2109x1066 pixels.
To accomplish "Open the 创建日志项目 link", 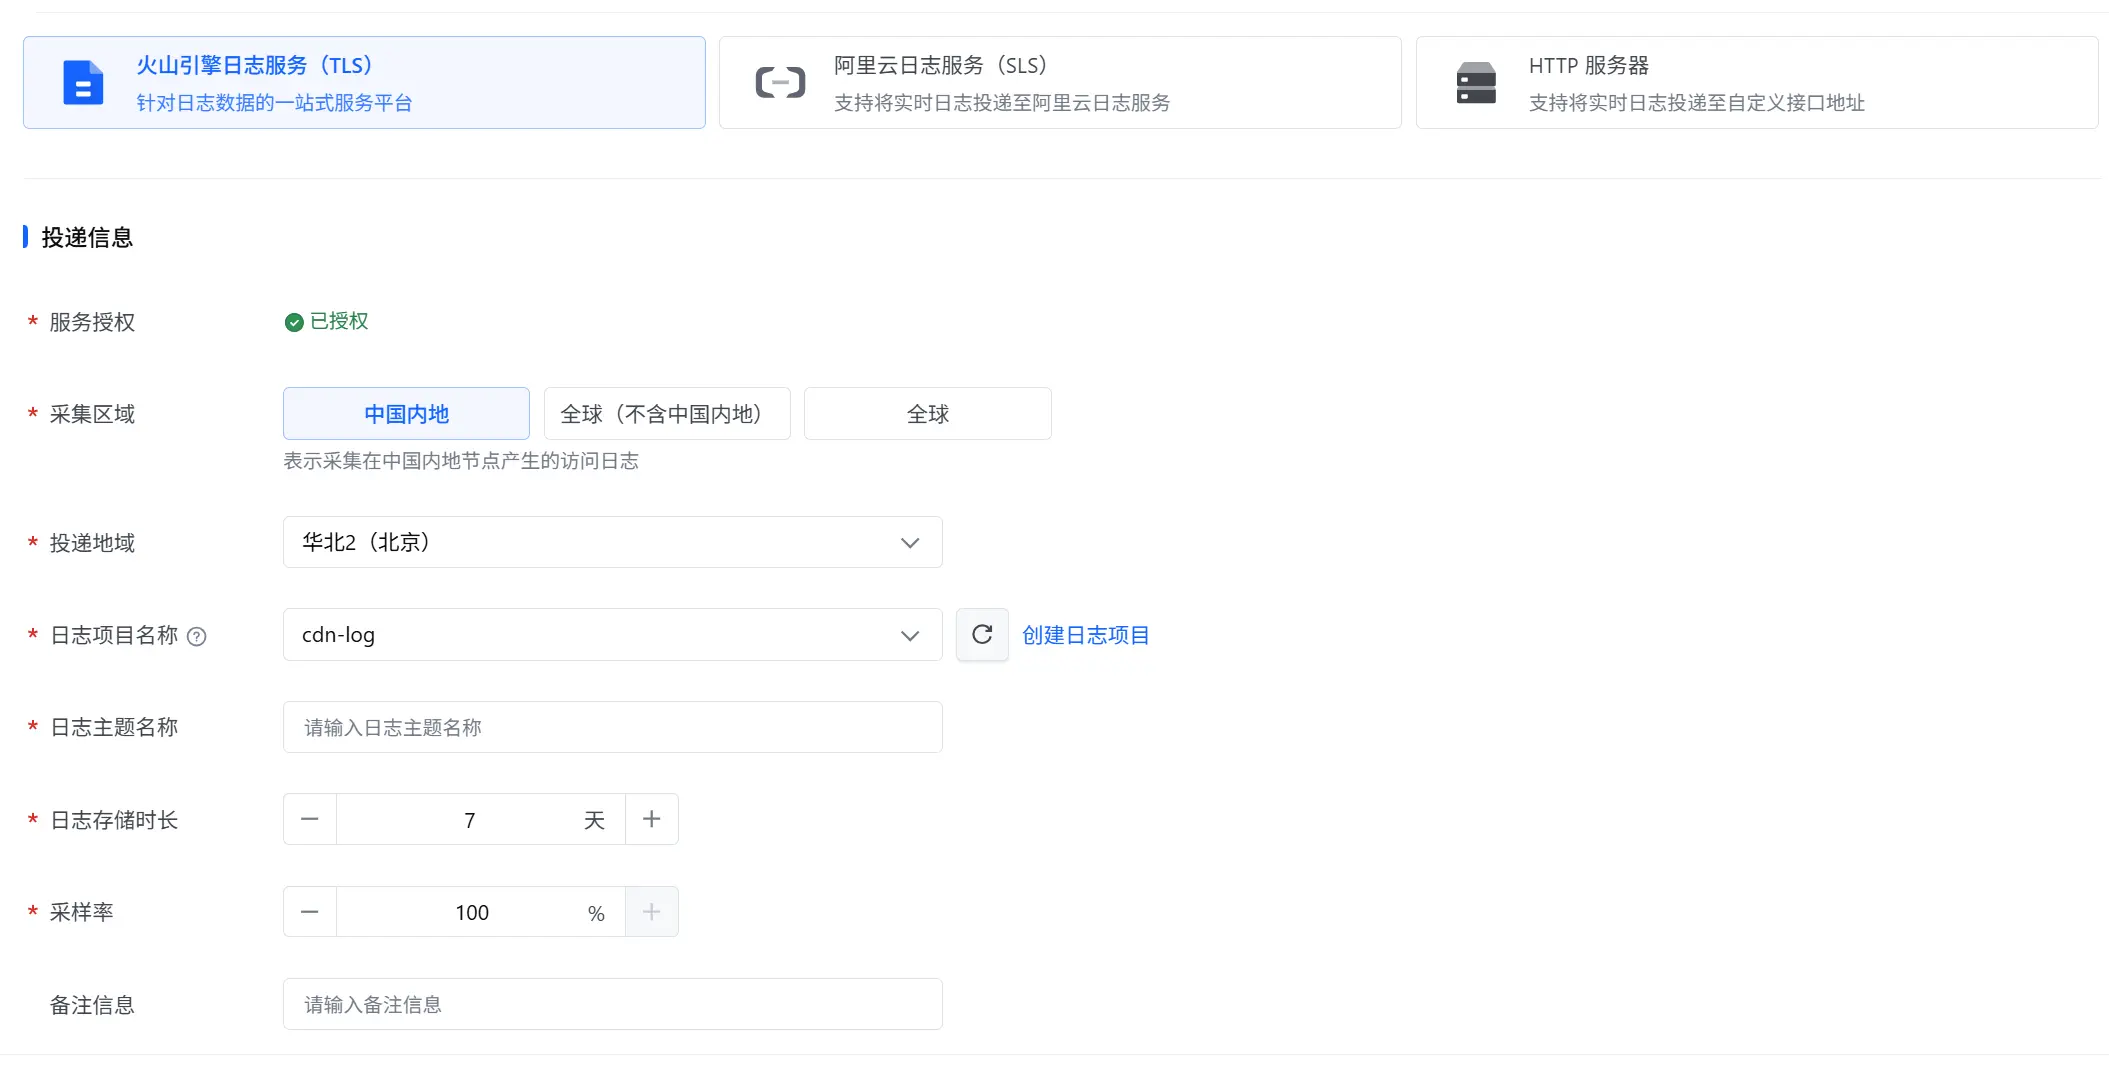I will [x=1086, y=635].
